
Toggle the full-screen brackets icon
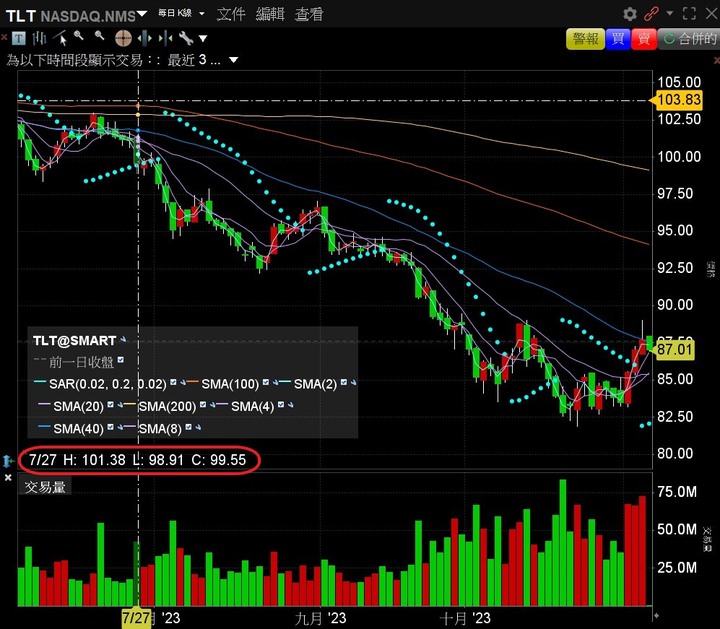[x=689, y=14]
